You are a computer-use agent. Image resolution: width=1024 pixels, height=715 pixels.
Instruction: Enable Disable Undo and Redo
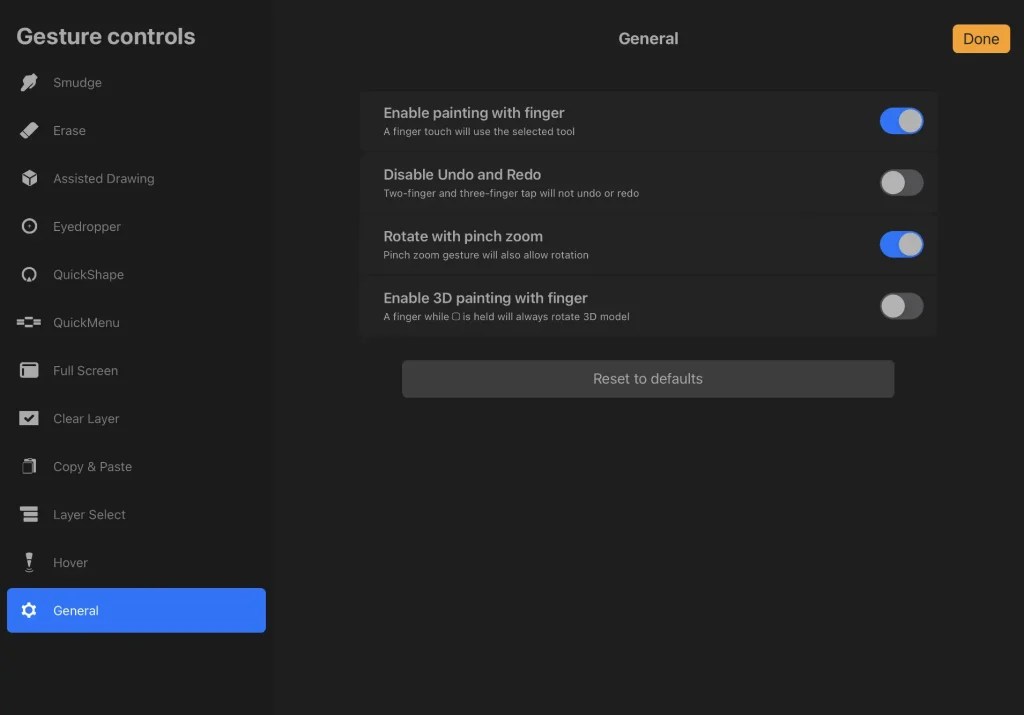(901, 182)
